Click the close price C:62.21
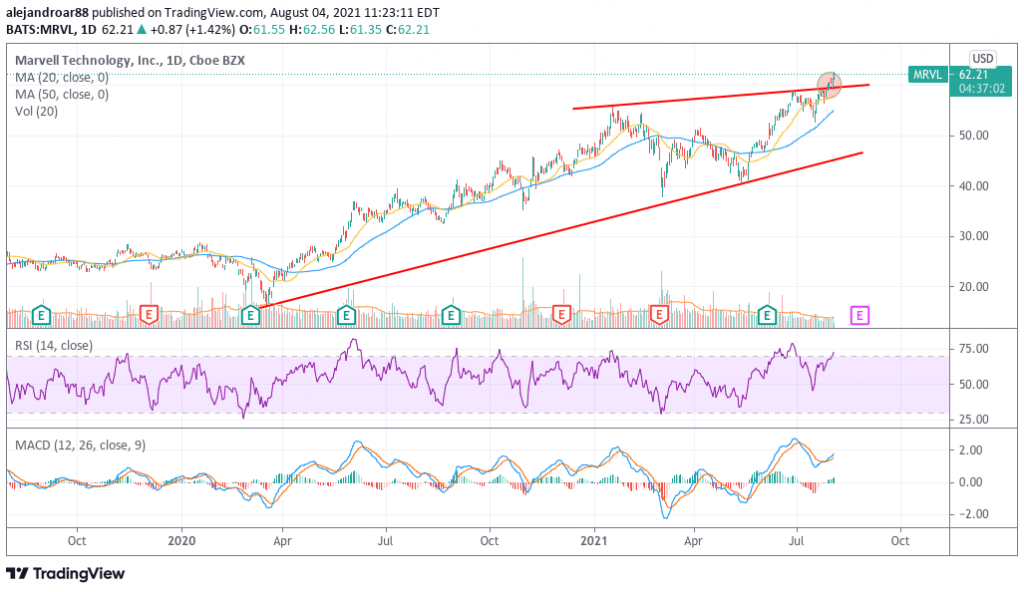Screen dimensions: 1024x592 pos(407,29)
